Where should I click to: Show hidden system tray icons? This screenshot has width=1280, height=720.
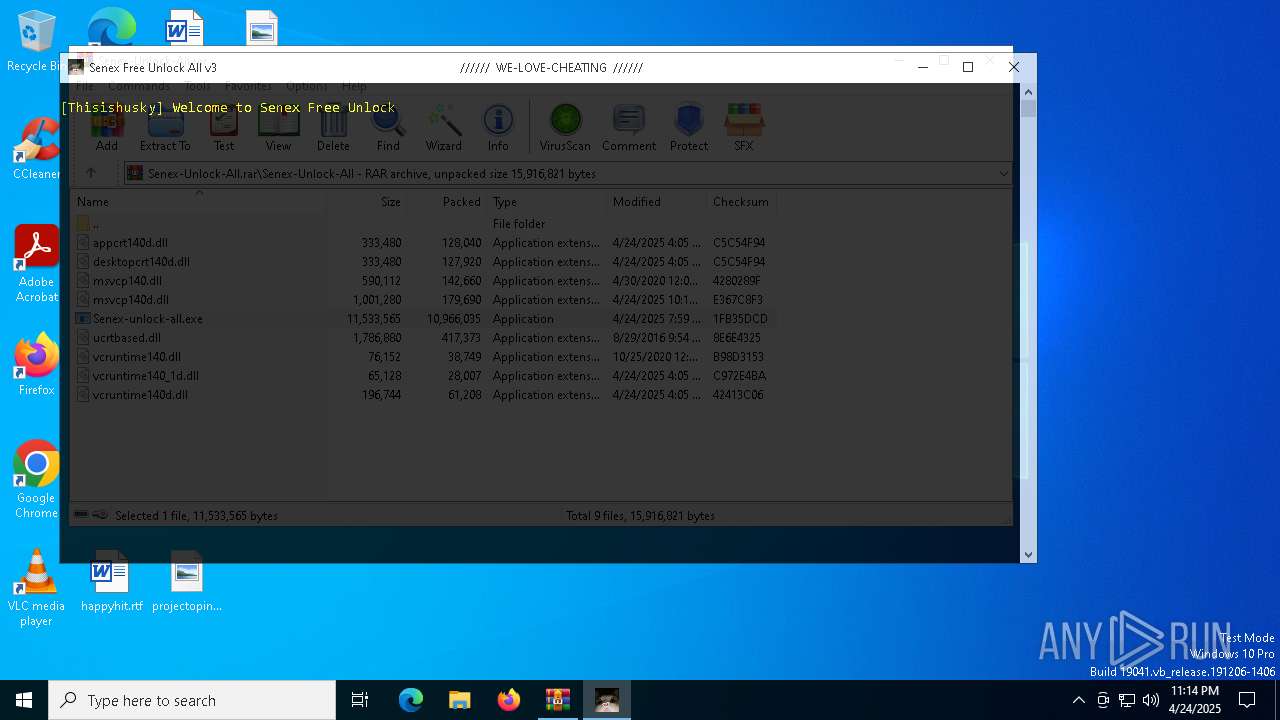point(1078,700)
